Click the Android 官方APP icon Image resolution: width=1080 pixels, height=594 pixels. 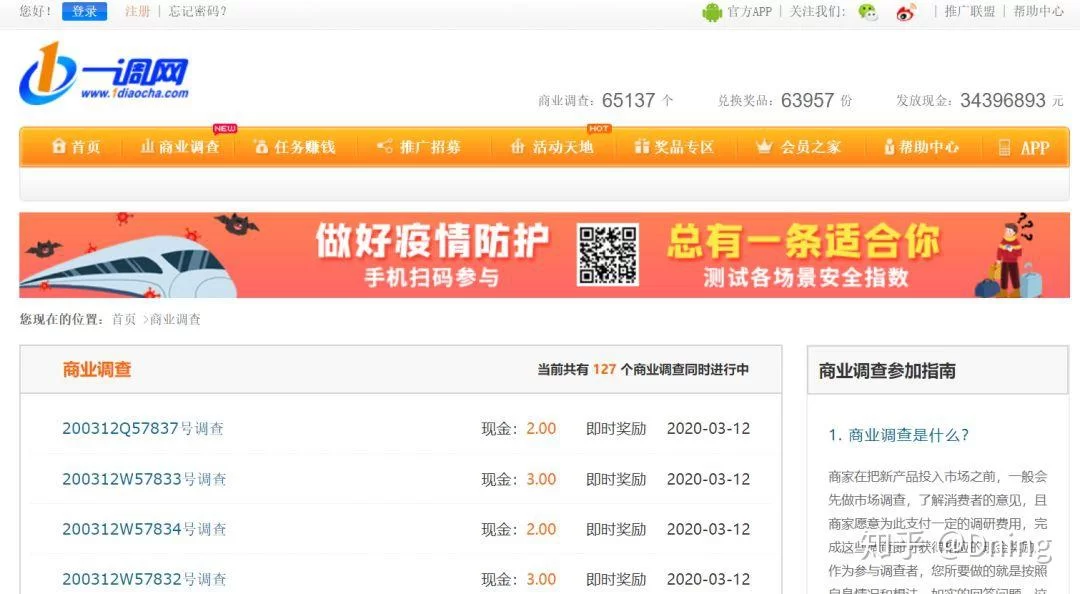point(712,12)
